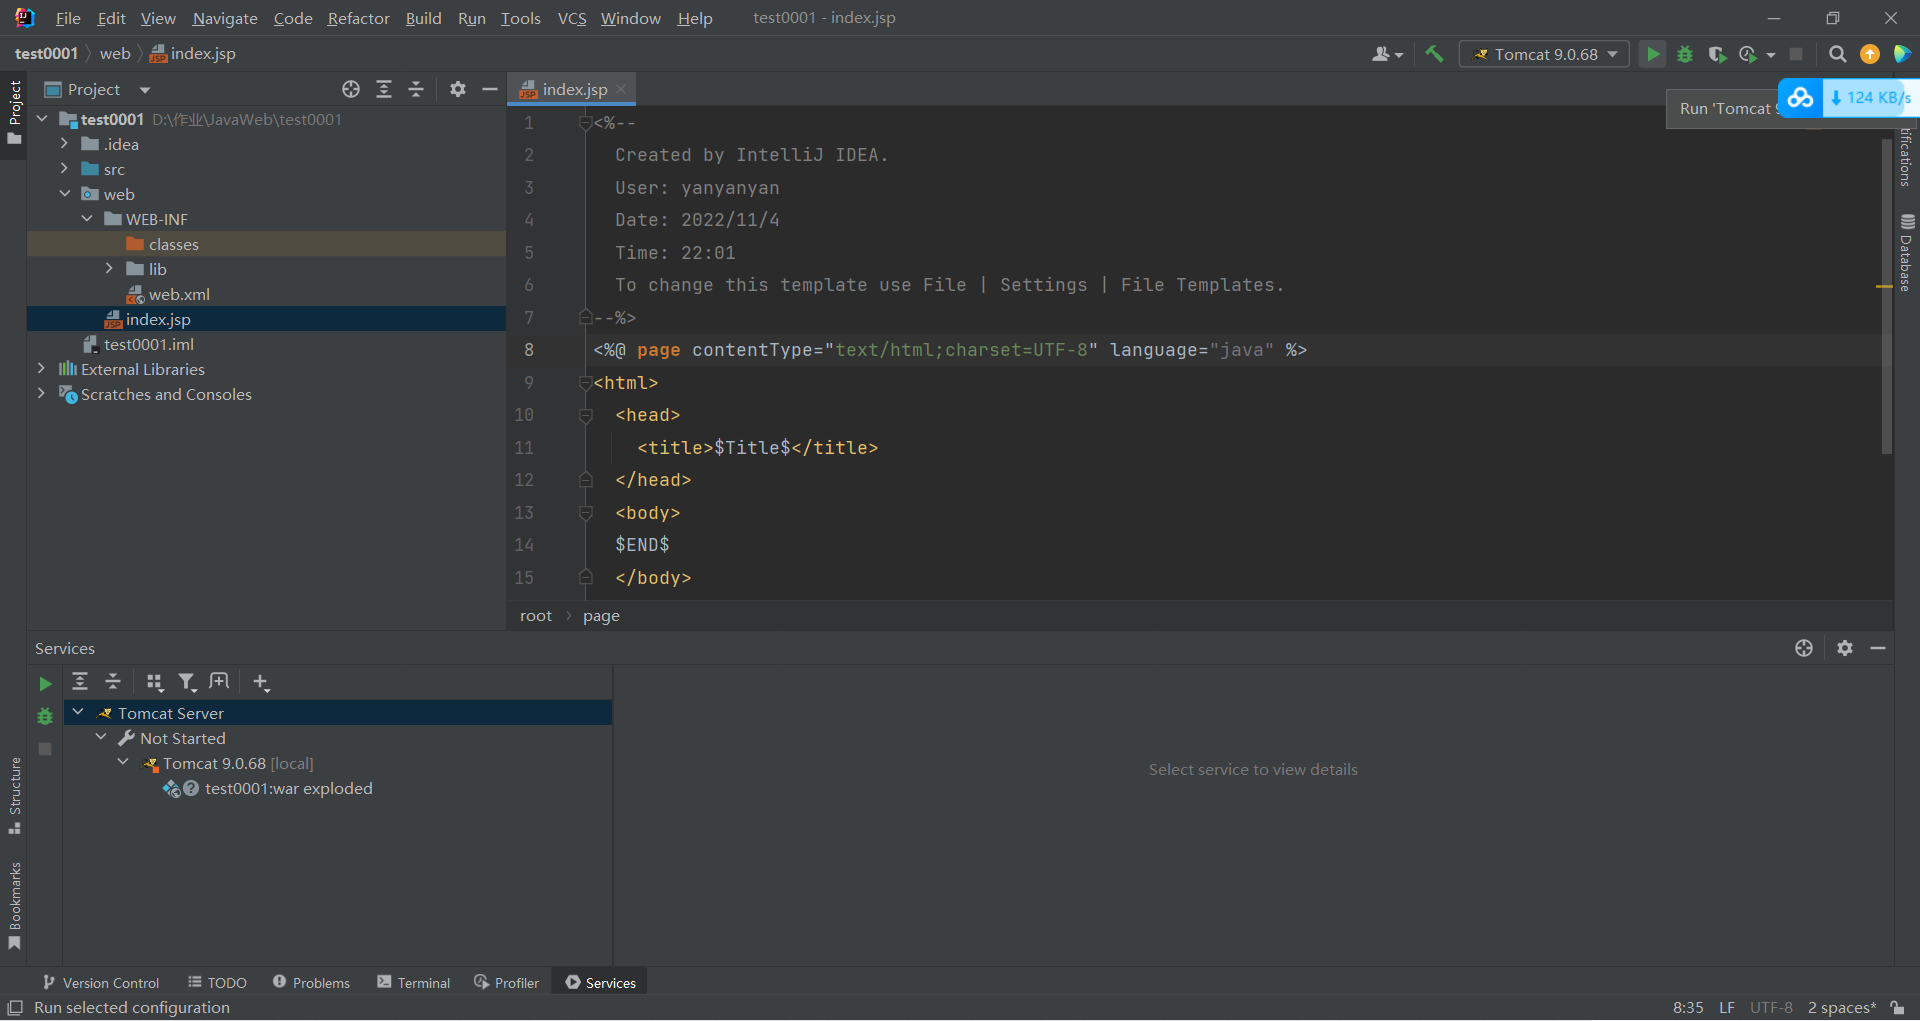Toggle the Project tool window sidebar button
This screenshot has width=1920, height=1021.
[x=14, y=110]
